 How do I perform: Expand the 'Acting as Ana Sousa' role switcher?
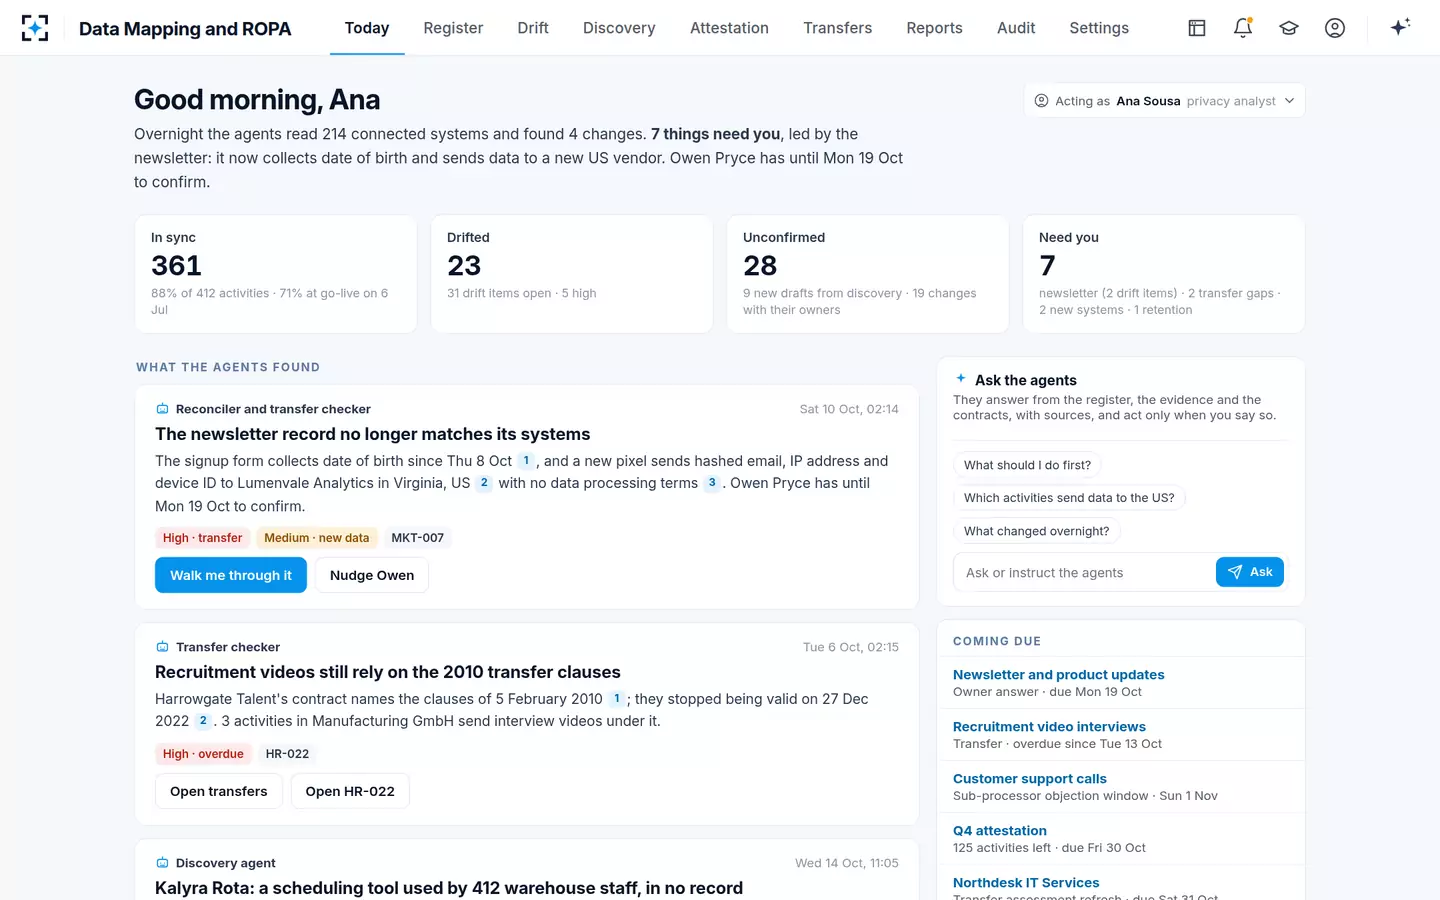click(x=1164, y=101)
